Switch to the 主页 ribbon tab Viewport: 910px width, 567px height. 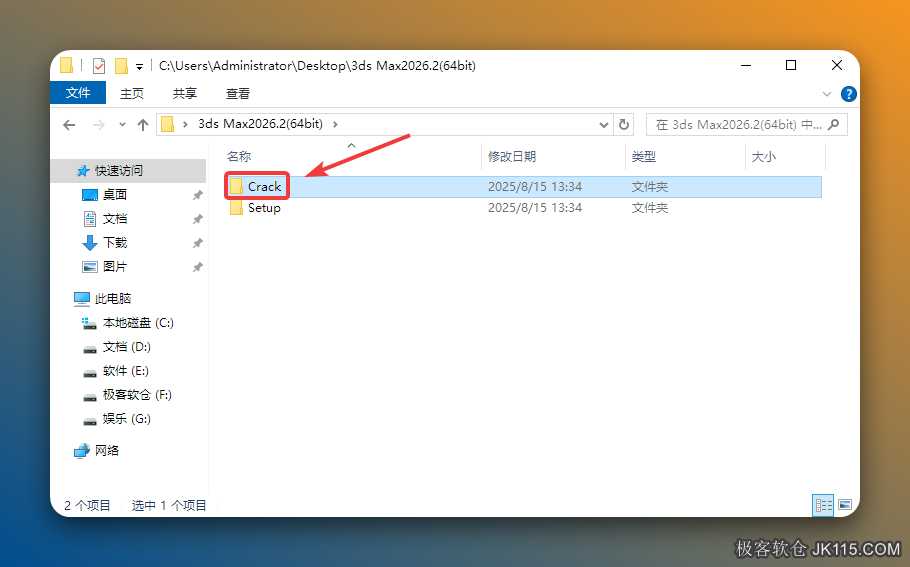(132, 93)
